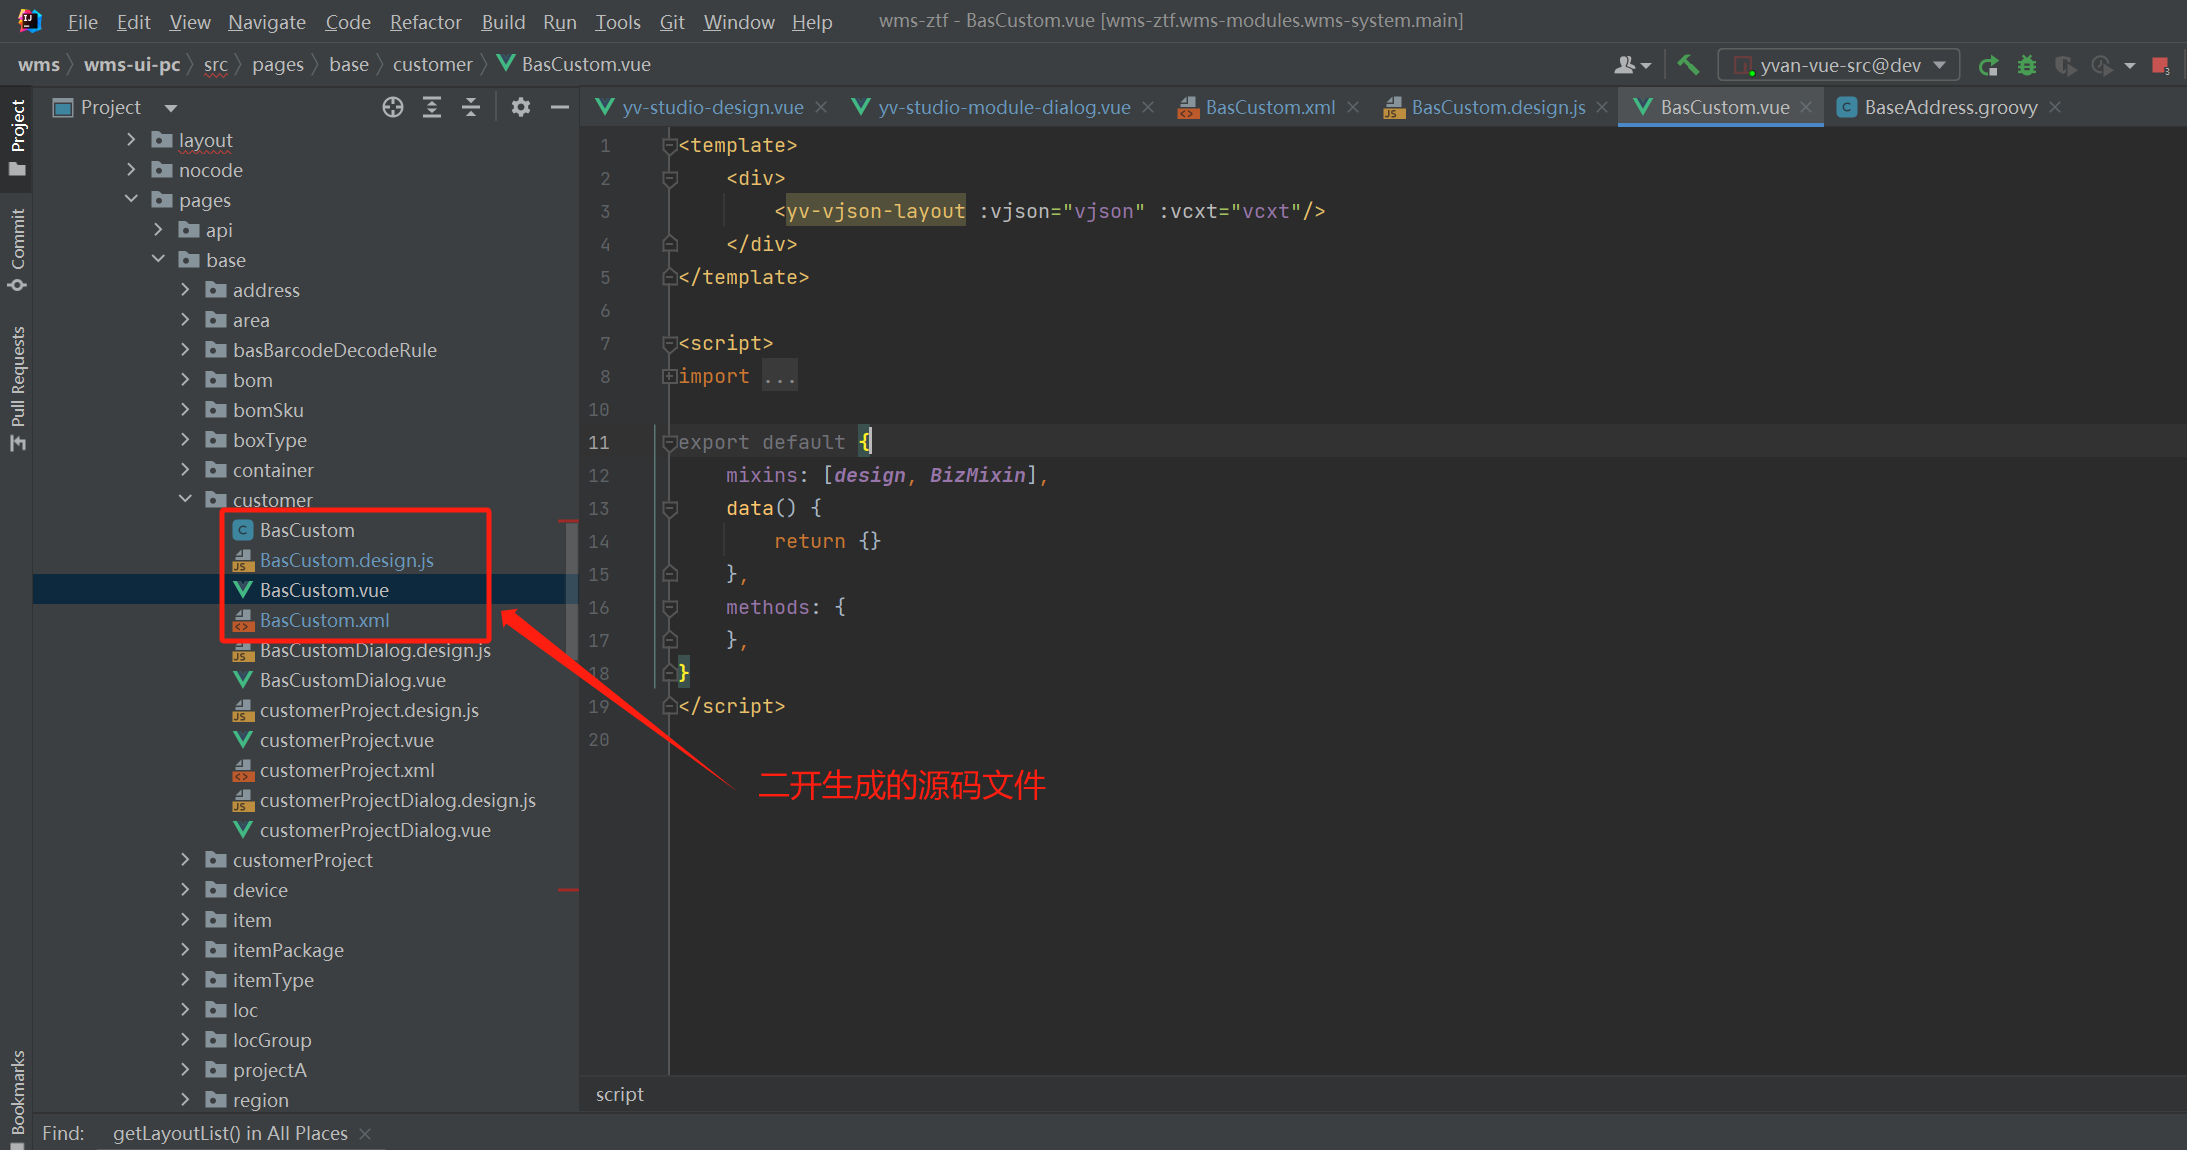
Task: Open the Navigate menu
Action: (x=267, y=22)
